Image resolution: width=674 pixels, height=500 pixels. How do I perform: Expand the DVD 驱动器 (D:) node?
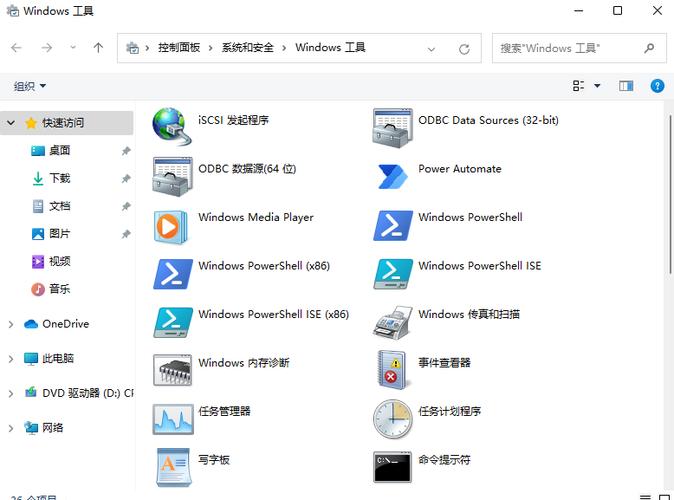coord(11,393)
